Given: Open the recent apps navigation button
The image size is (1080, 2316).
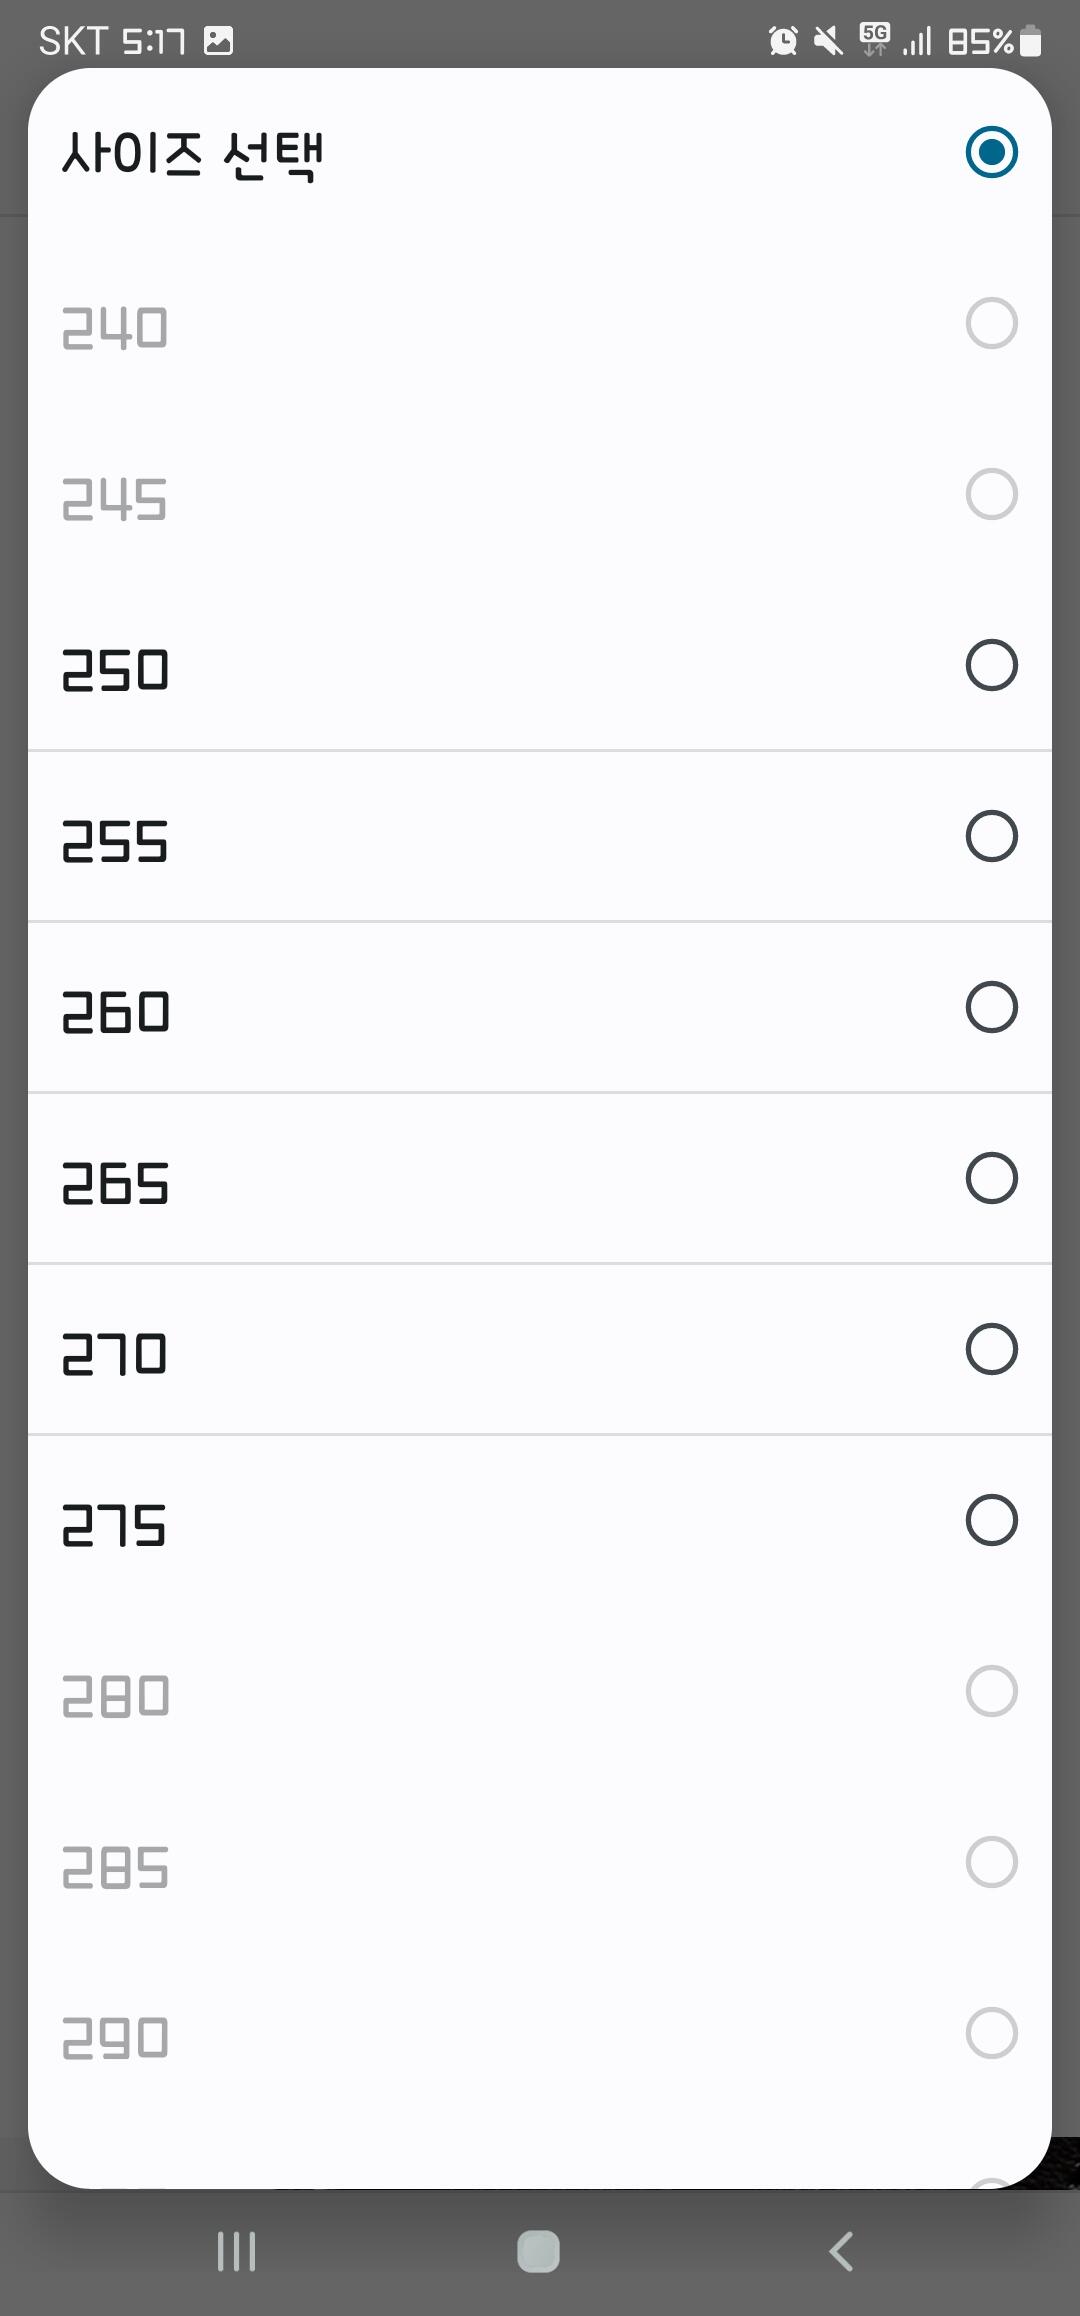Looking at the screenshot, I should click(237, 2251).
